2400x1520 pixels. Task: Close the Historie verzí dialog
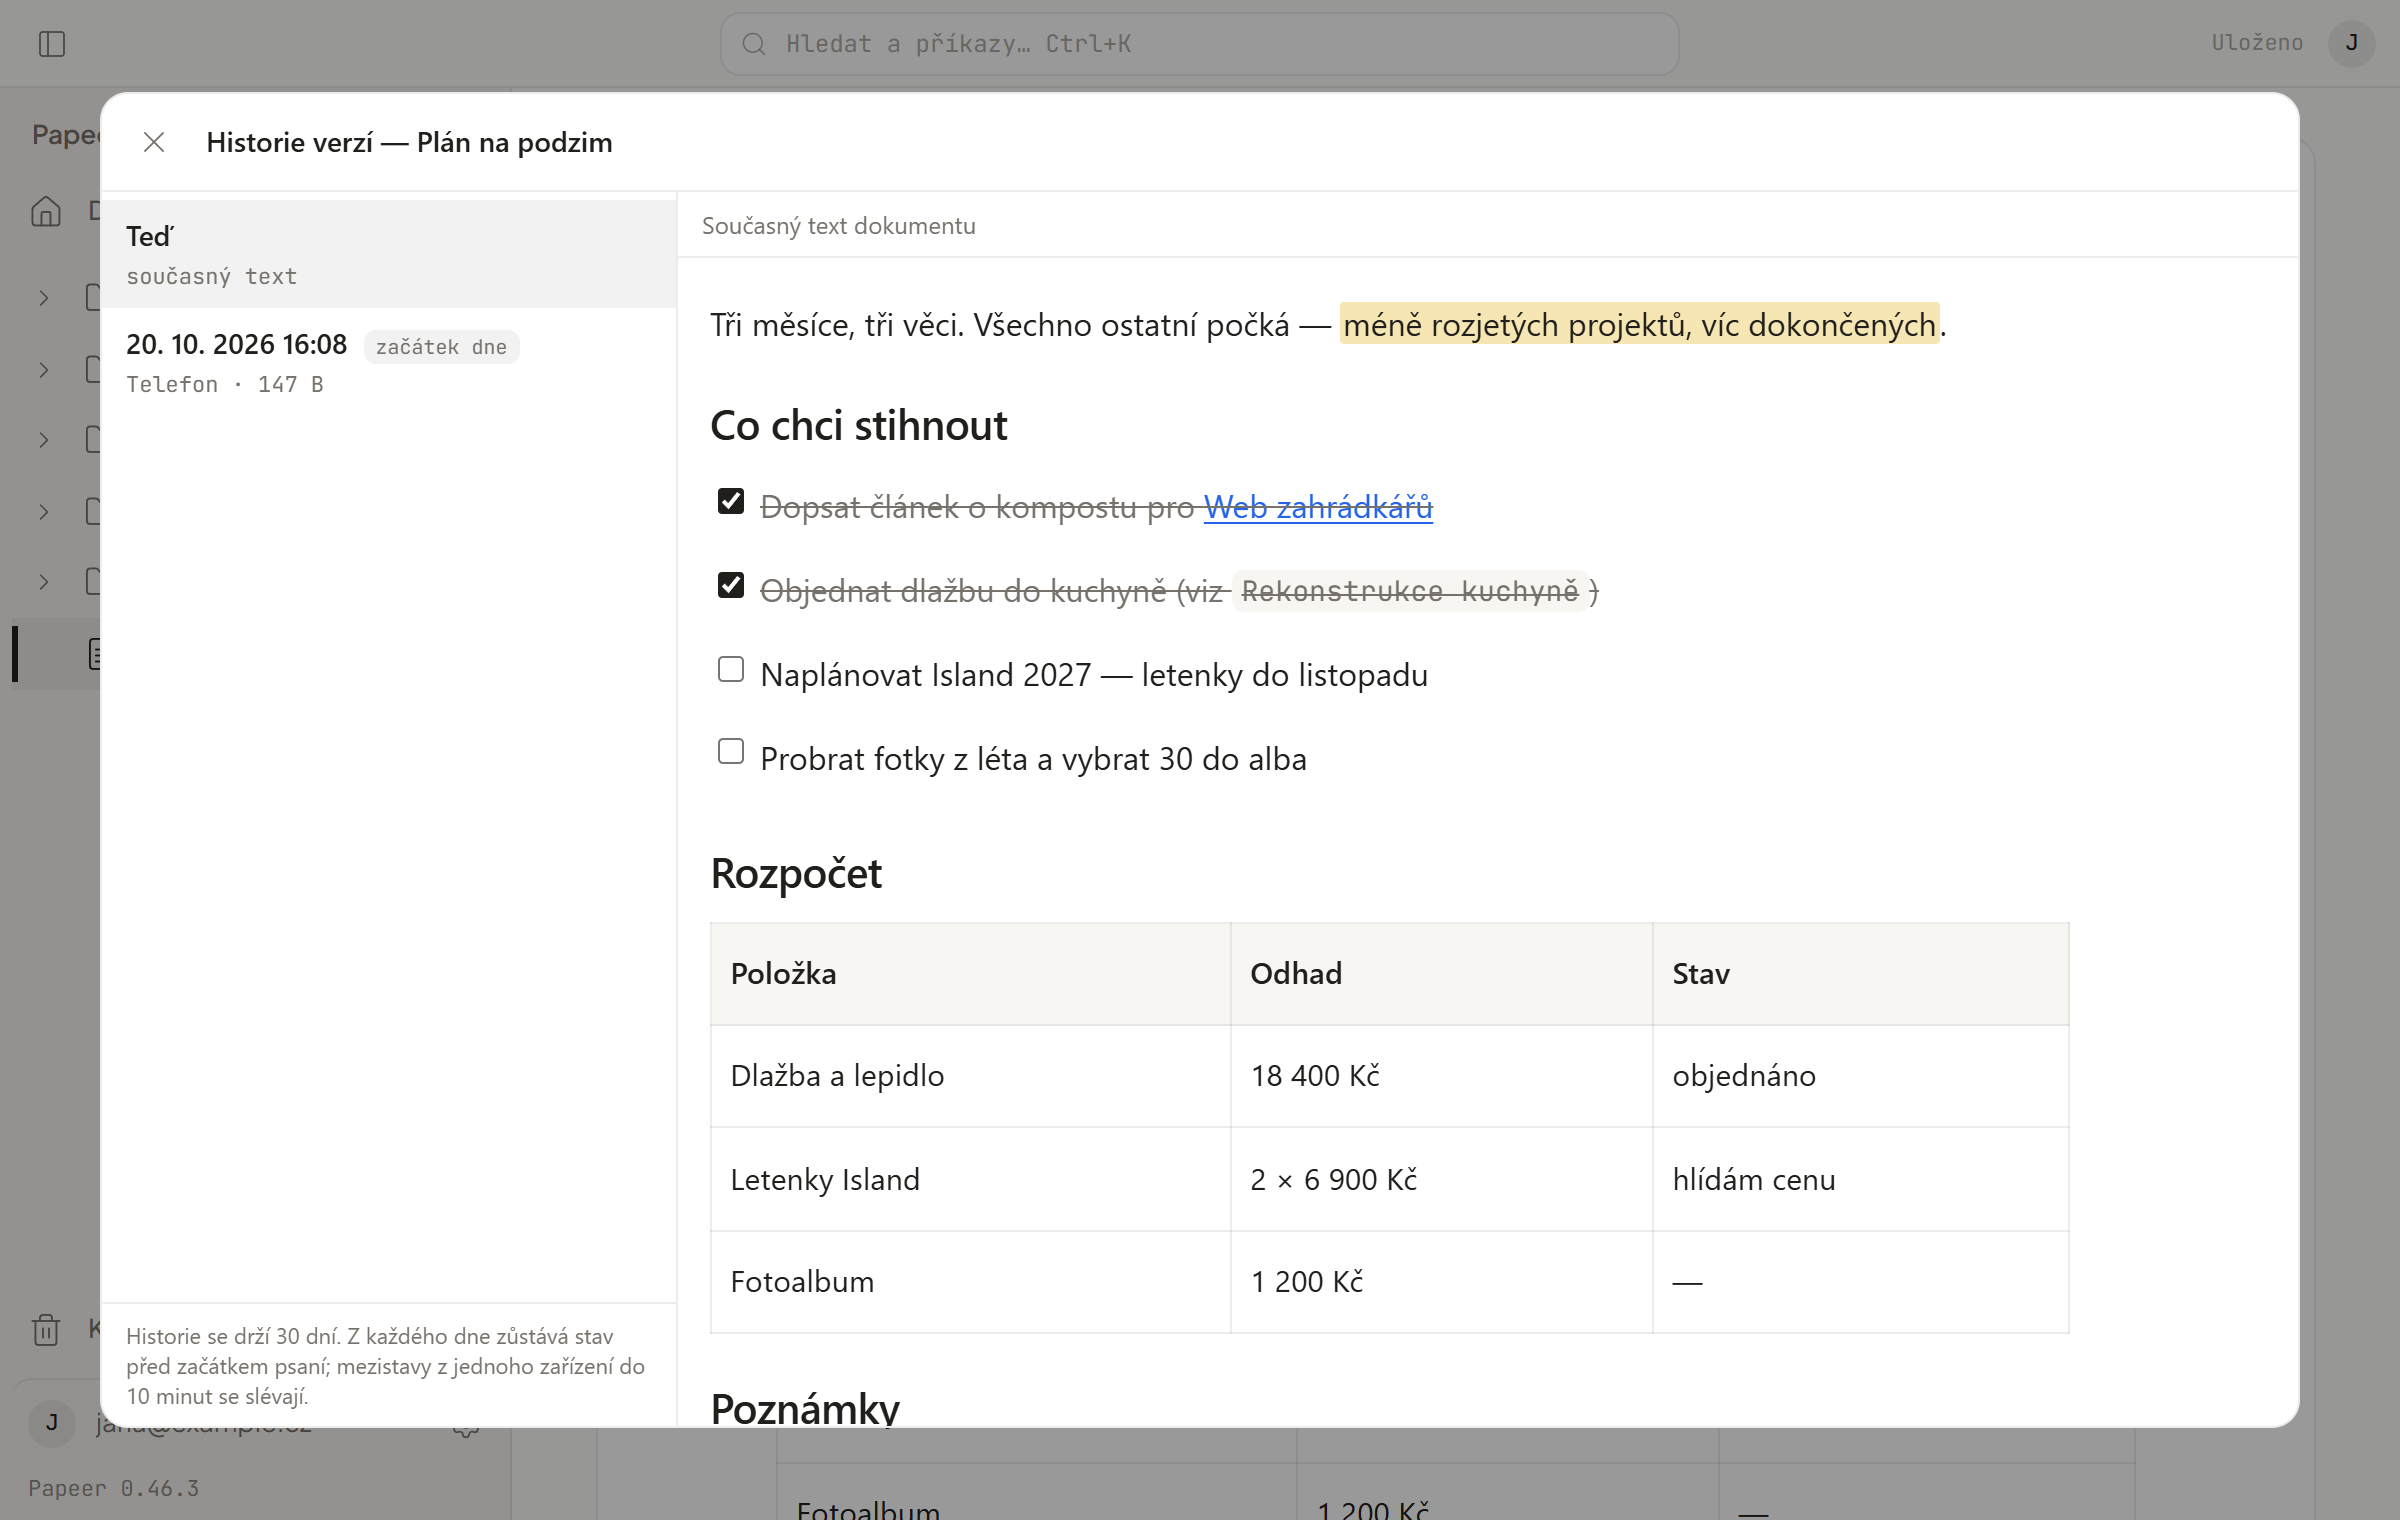[154, 142]
